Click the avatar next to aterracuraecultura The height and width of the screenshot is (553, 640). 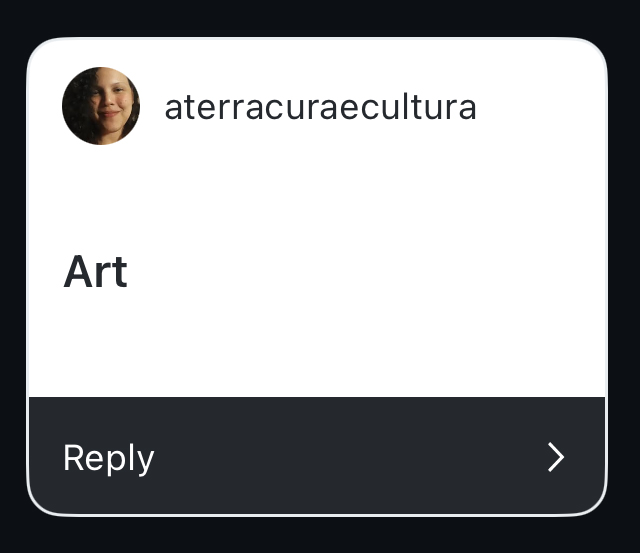pyautogui.click(x=101, y=106)
